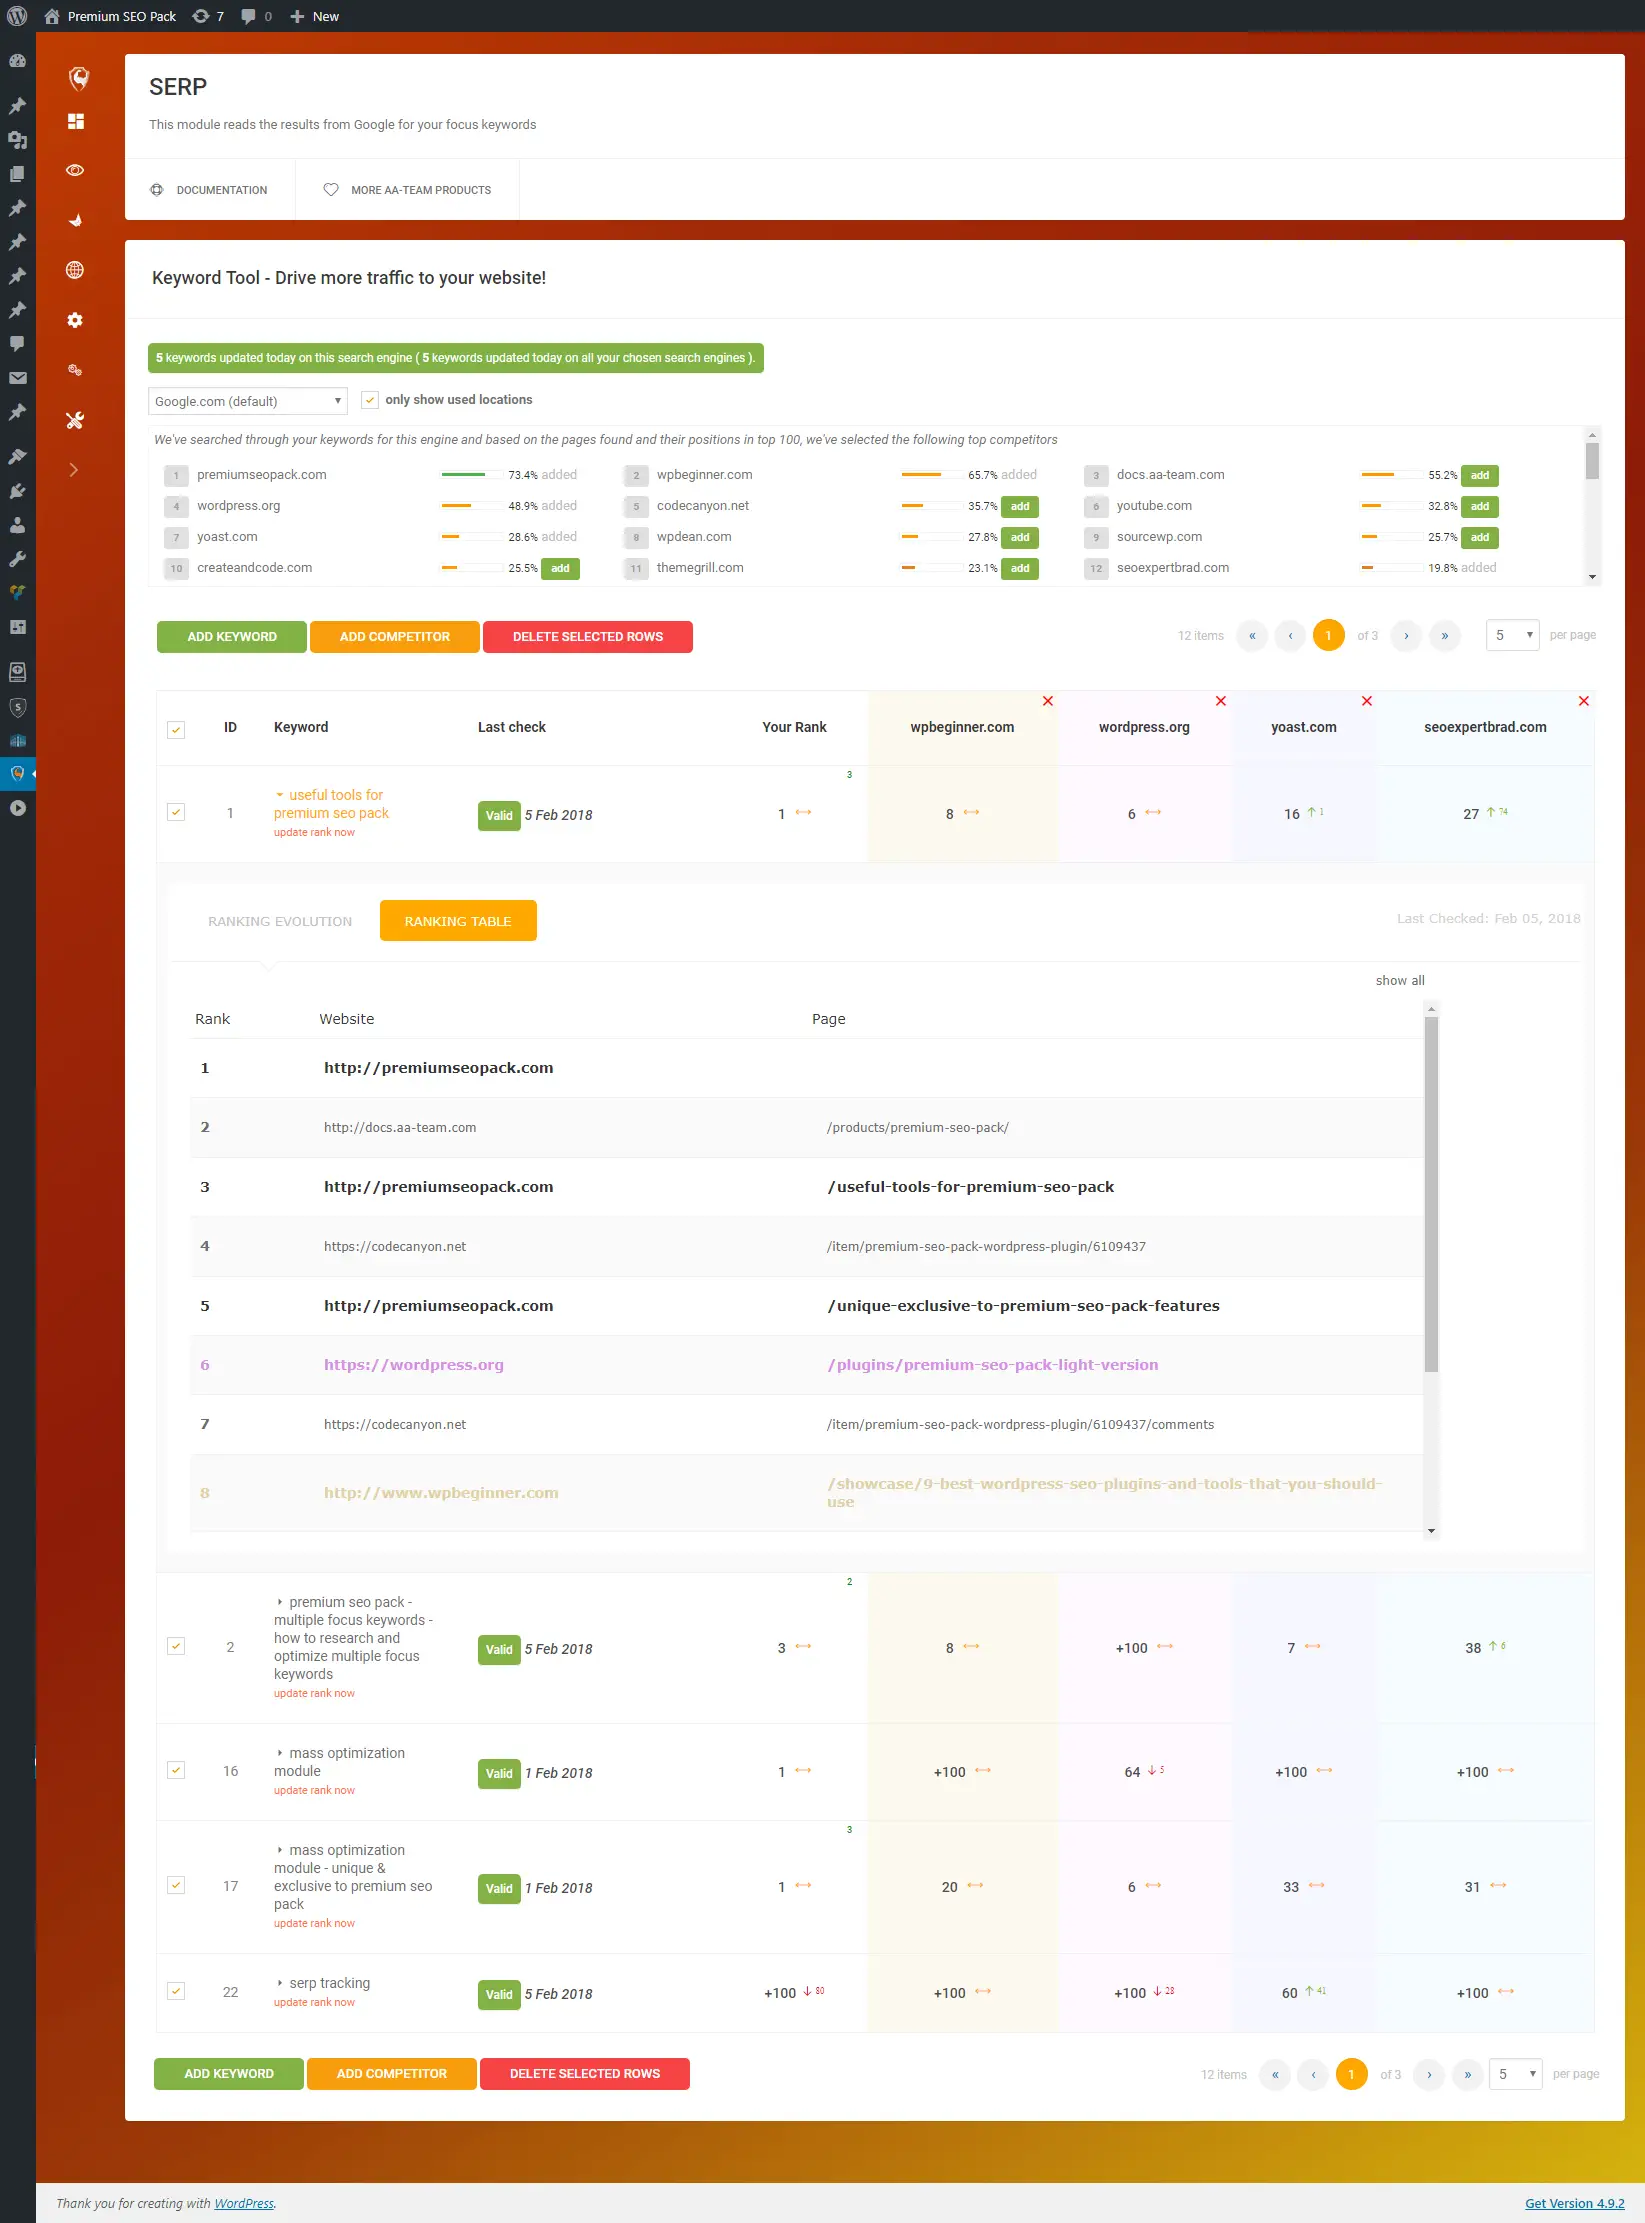Toggle checkbox for keyword ID 16
Viewport: 1645px width, 2223px height.
176,1770
